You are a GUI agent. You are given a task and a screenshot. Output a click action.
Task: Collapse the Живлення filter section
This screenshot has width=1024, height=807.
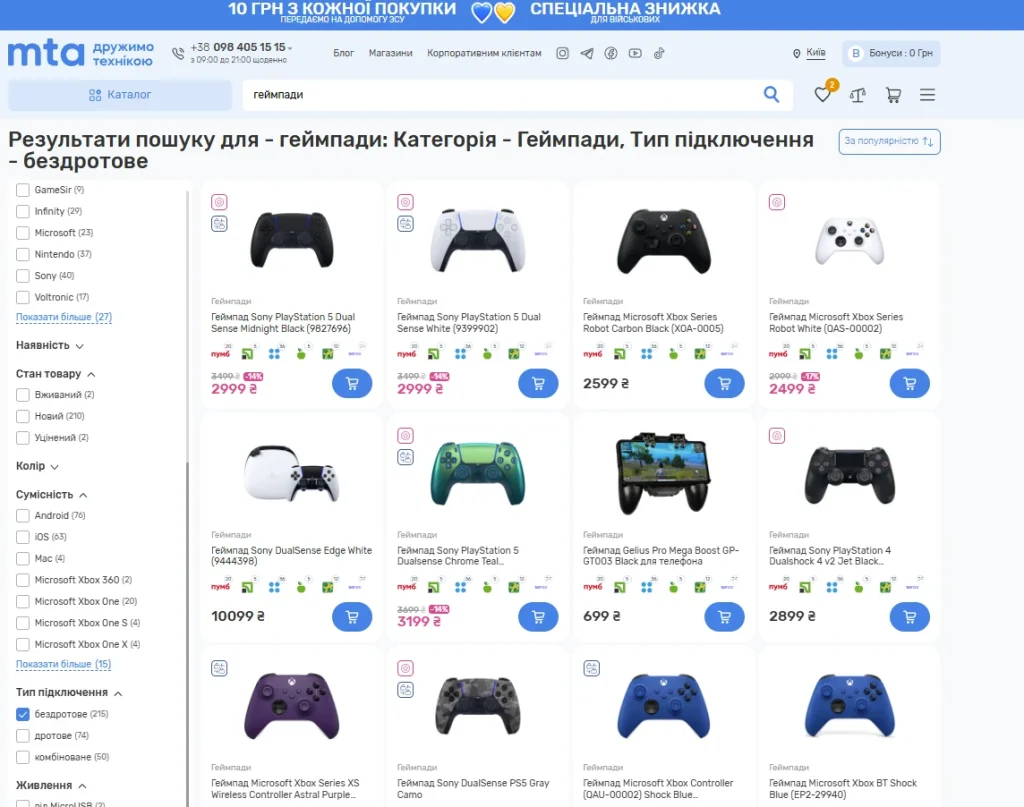51,785
